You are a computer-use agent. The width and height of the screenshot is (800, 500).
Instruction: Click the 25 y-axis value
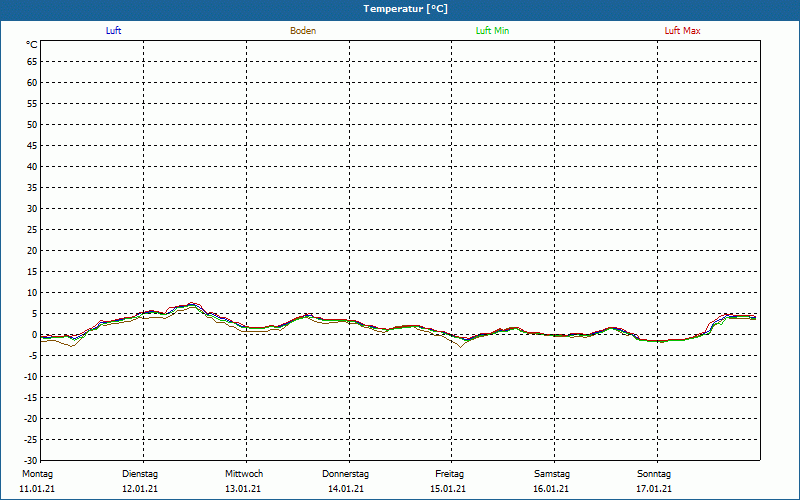click(x=32, y=230)
